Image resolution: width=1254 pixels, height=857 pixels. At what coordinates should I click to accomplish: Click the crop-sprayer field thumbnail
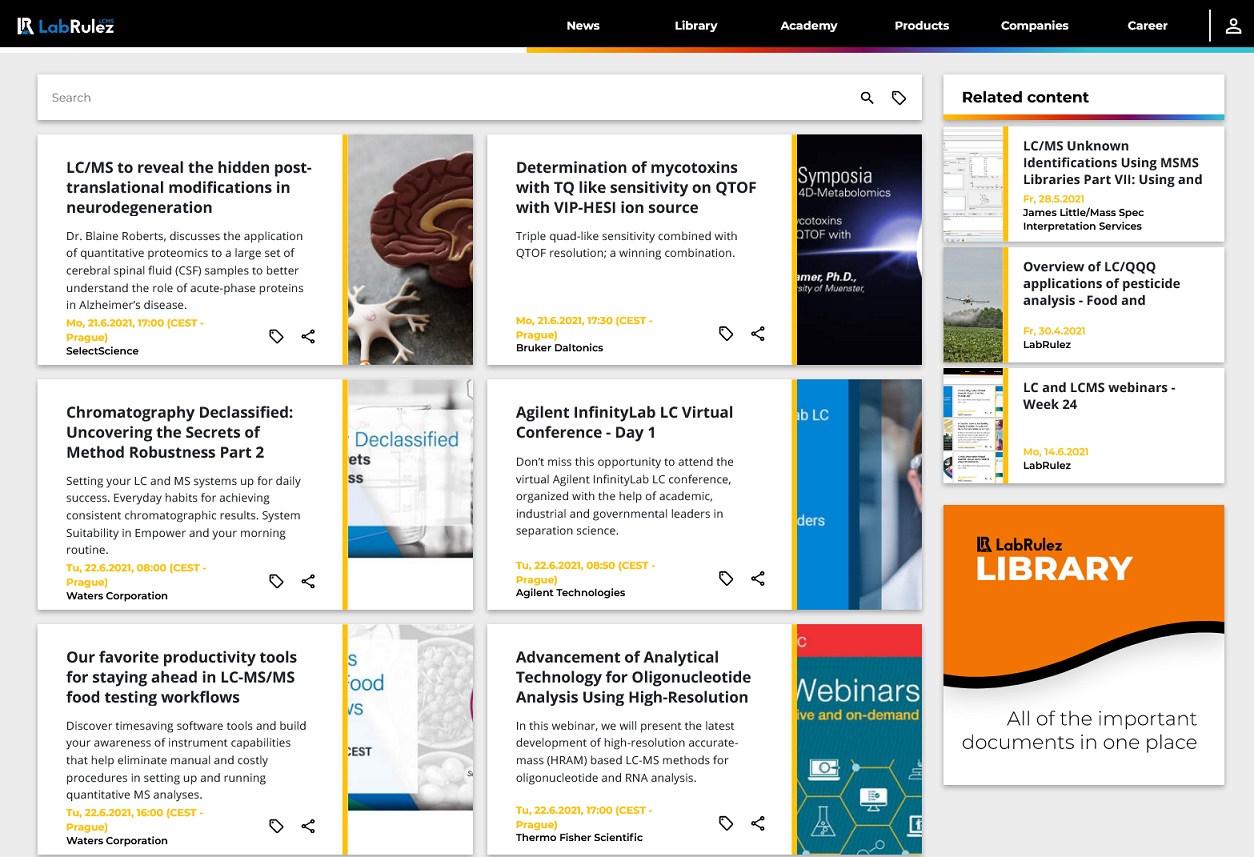click(973, 305)
